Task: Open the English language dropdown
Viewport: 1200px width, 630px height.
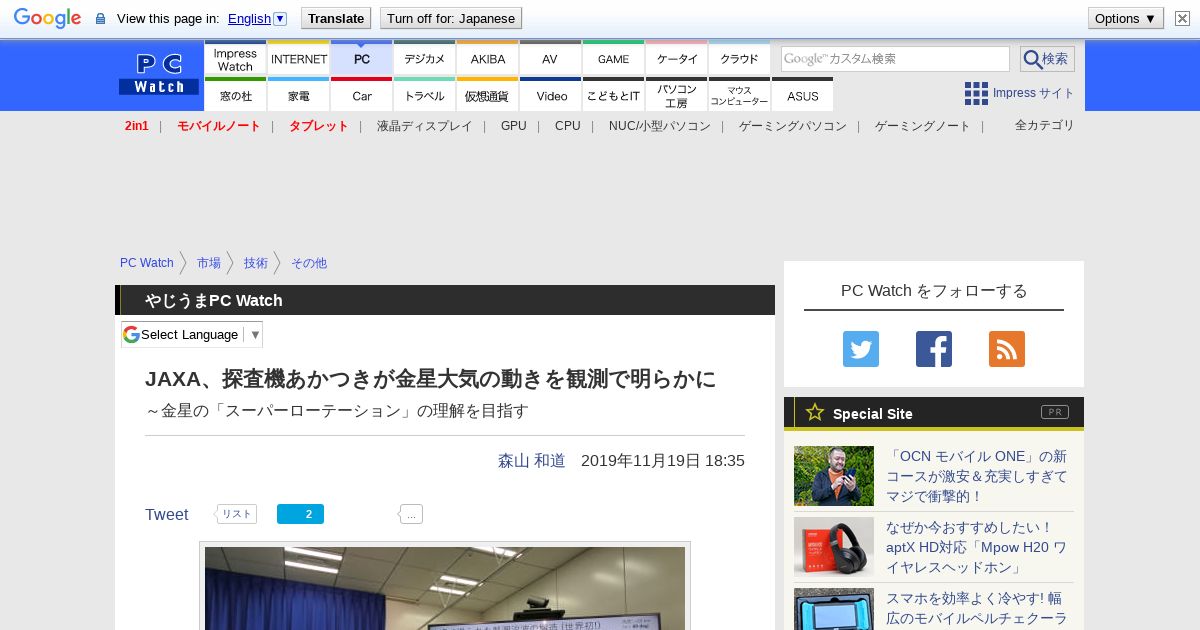Action: click(257, 18)
